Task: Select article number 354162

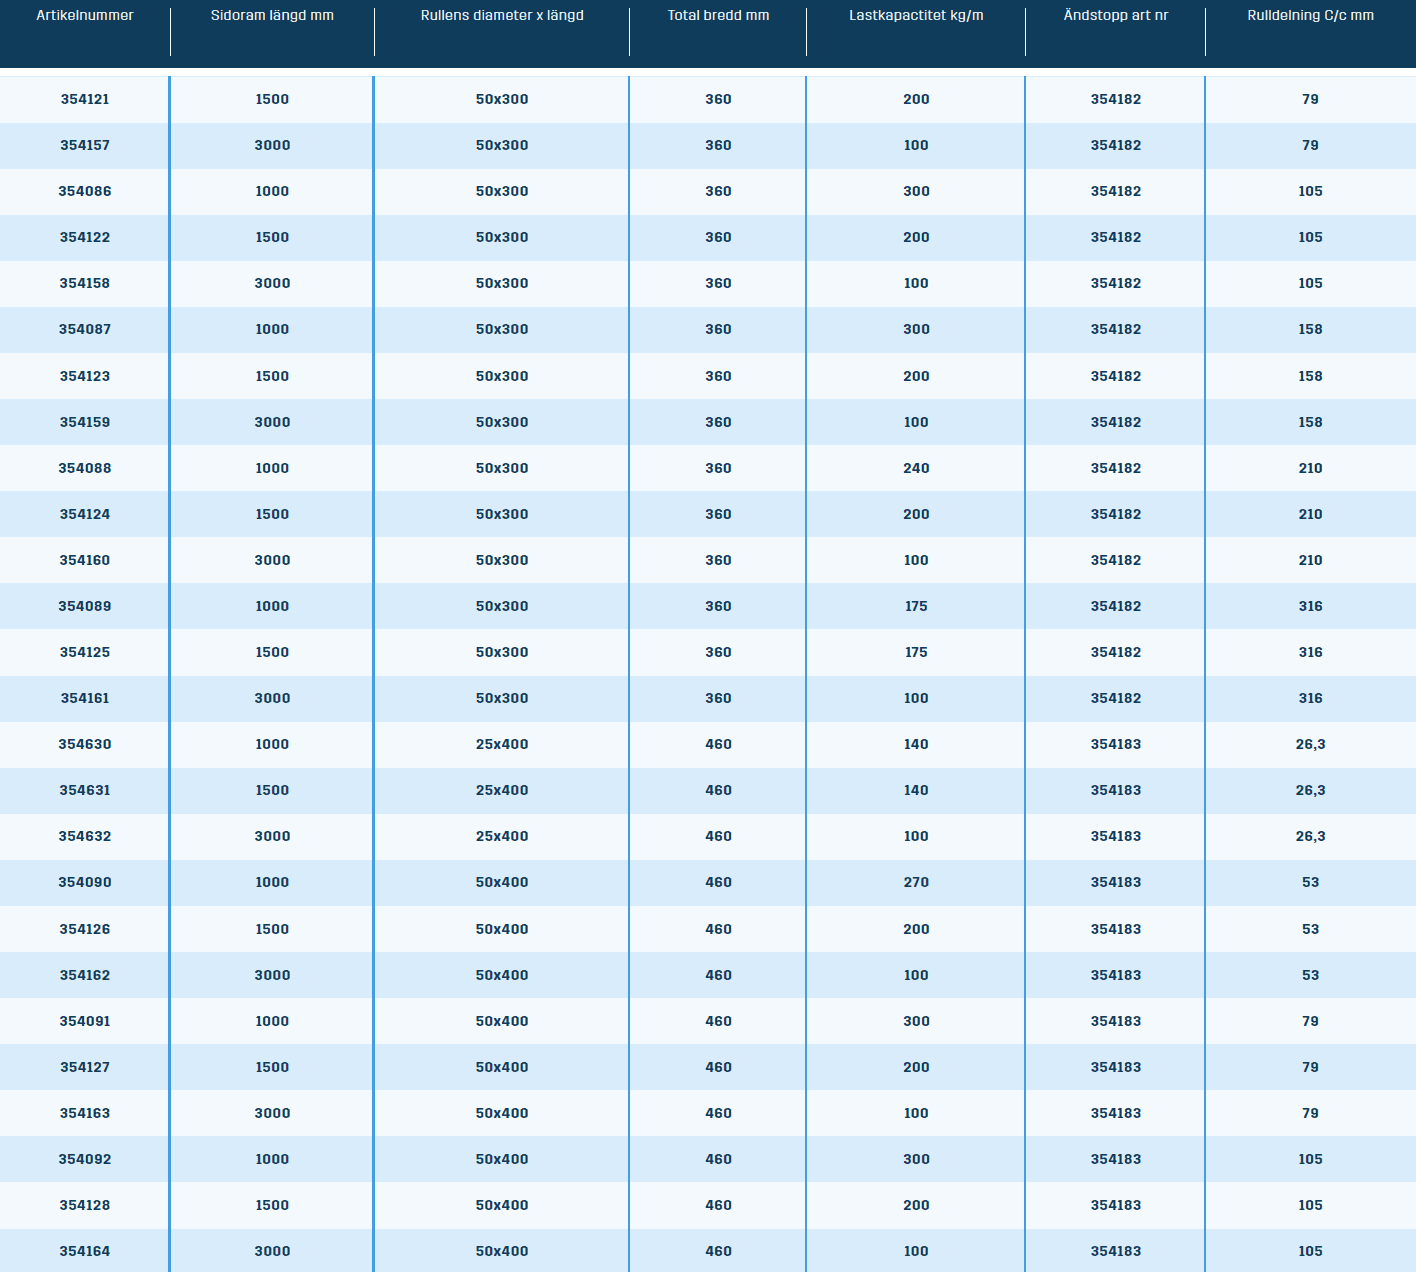Action: click(85, 976)
